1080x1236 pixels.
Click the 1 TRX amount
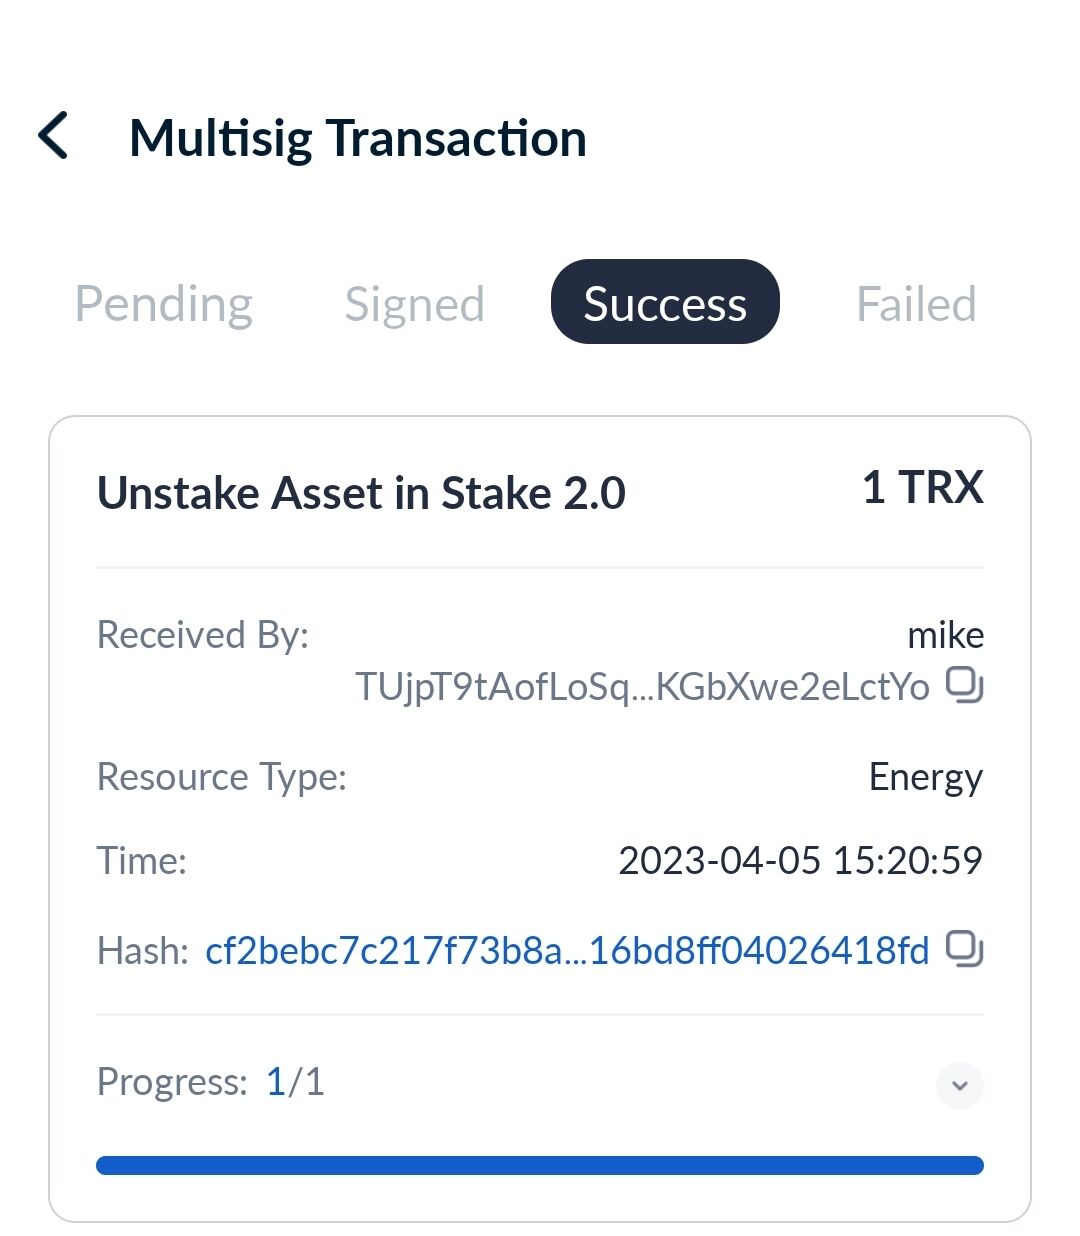click(922, 488)
